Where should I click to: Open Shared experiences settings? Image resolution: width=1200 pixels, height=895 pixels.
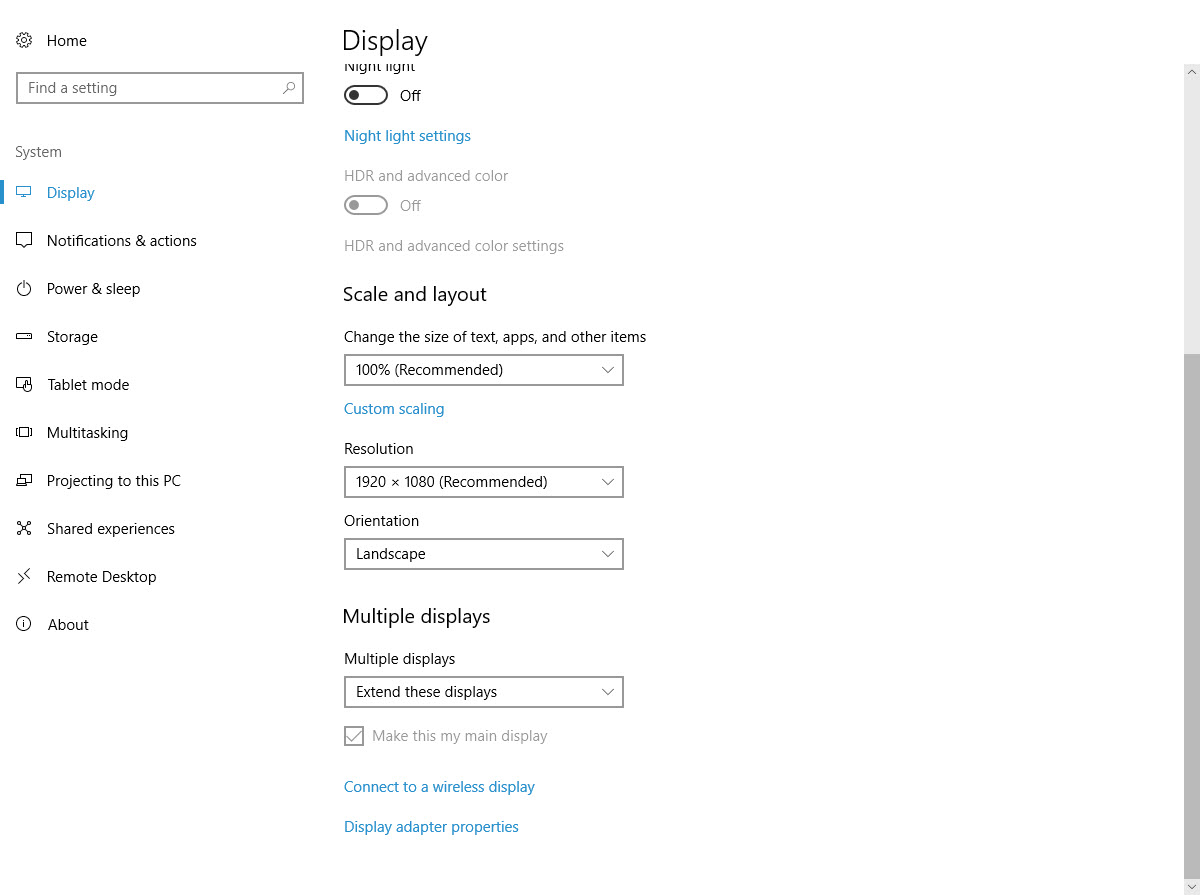point(24,528)
